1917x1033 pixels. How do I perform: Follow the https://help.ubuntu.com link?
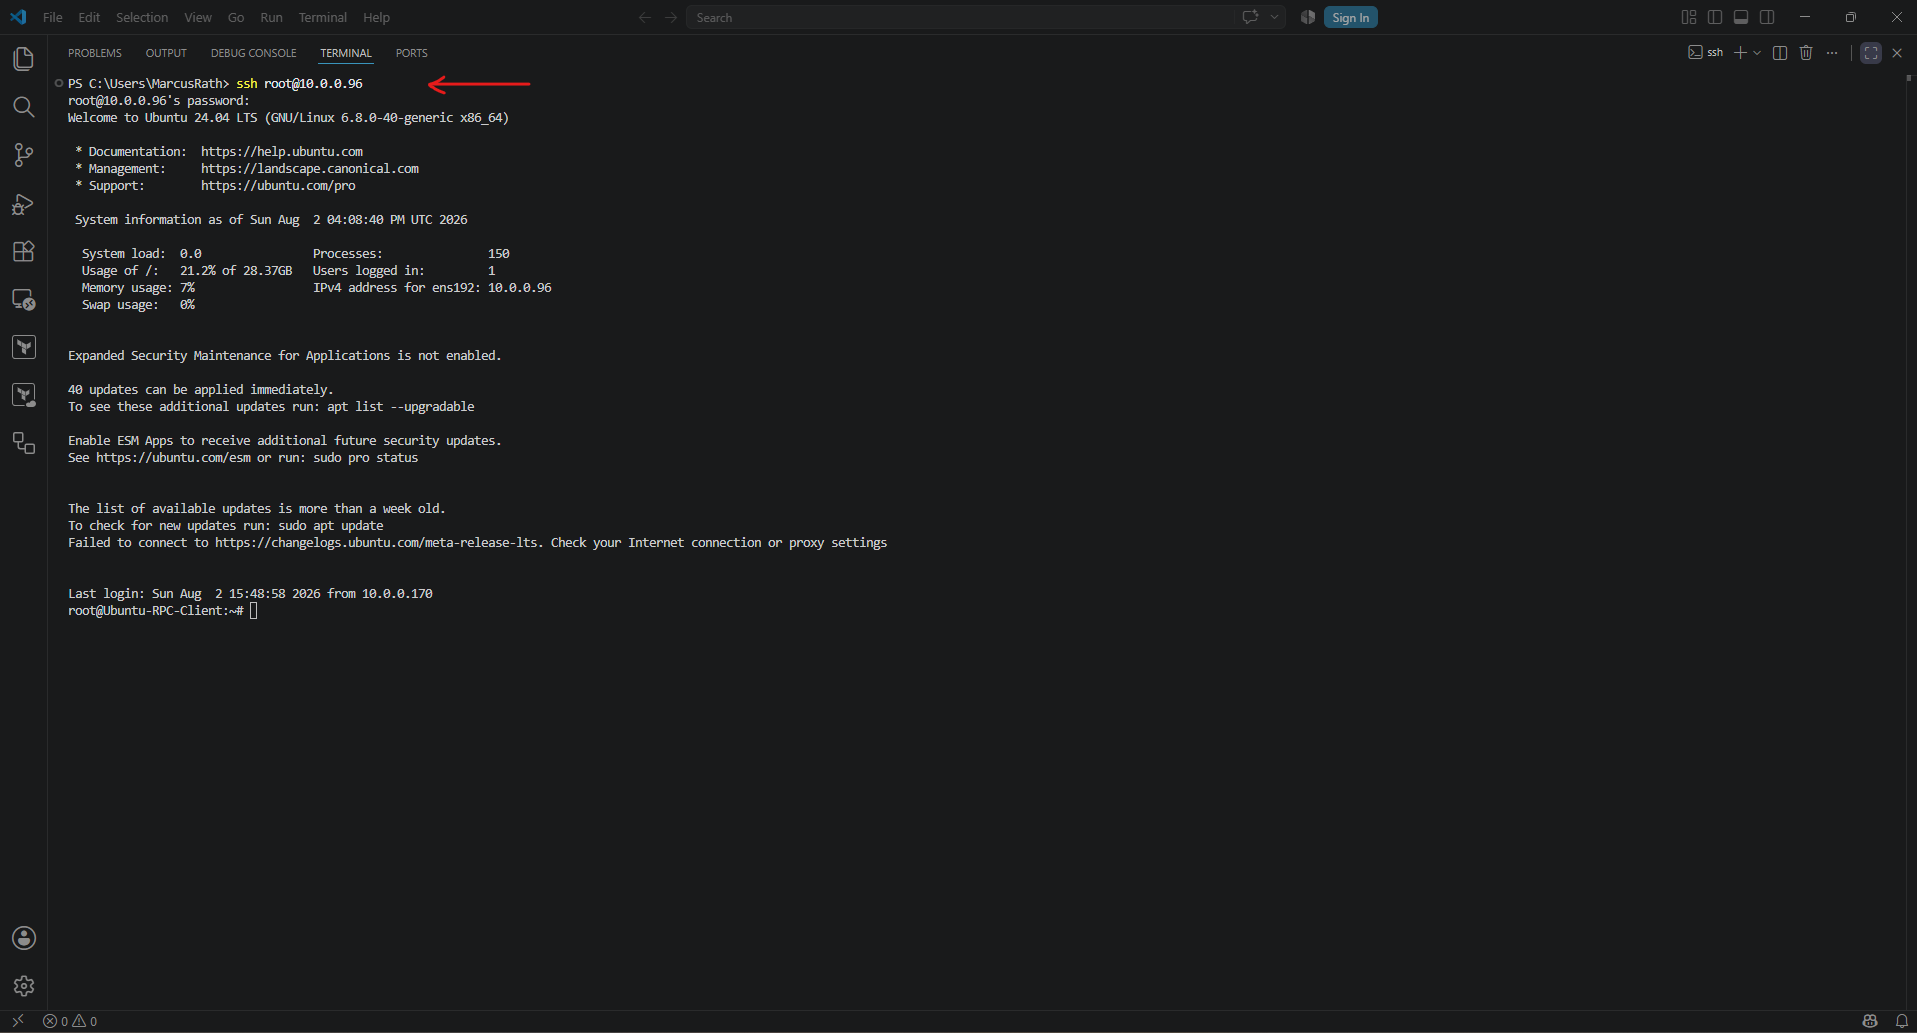tap(282, 152)
